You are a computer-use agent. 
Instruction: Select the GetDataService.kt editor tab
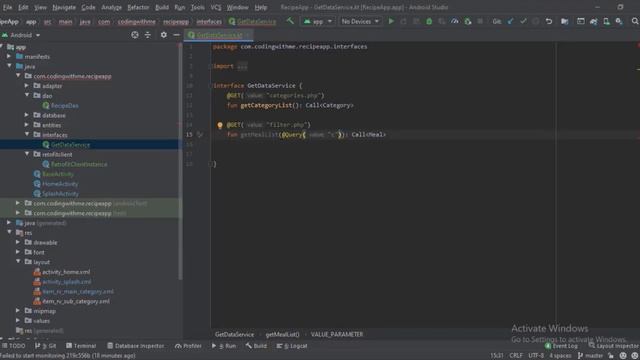coord(218,35)
